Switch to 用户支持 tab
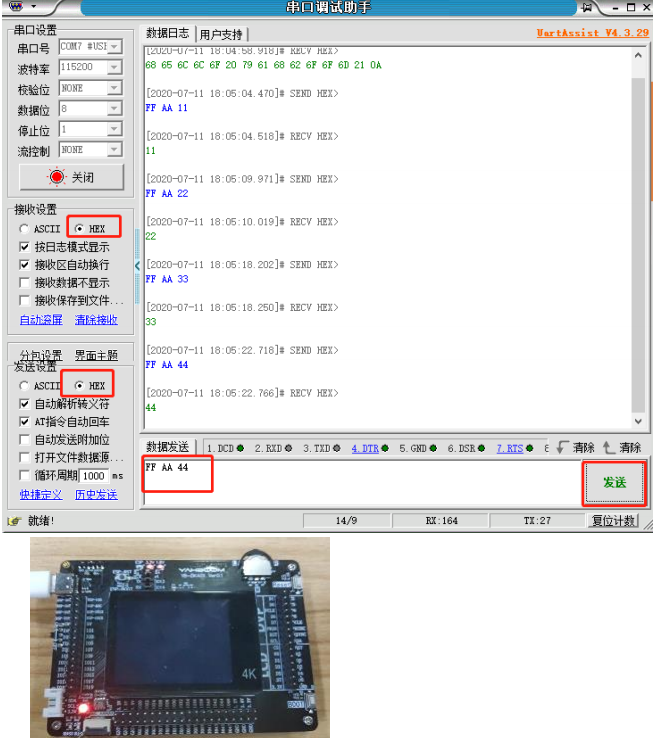Screen dimensions: 665x738 click(221, 34)
